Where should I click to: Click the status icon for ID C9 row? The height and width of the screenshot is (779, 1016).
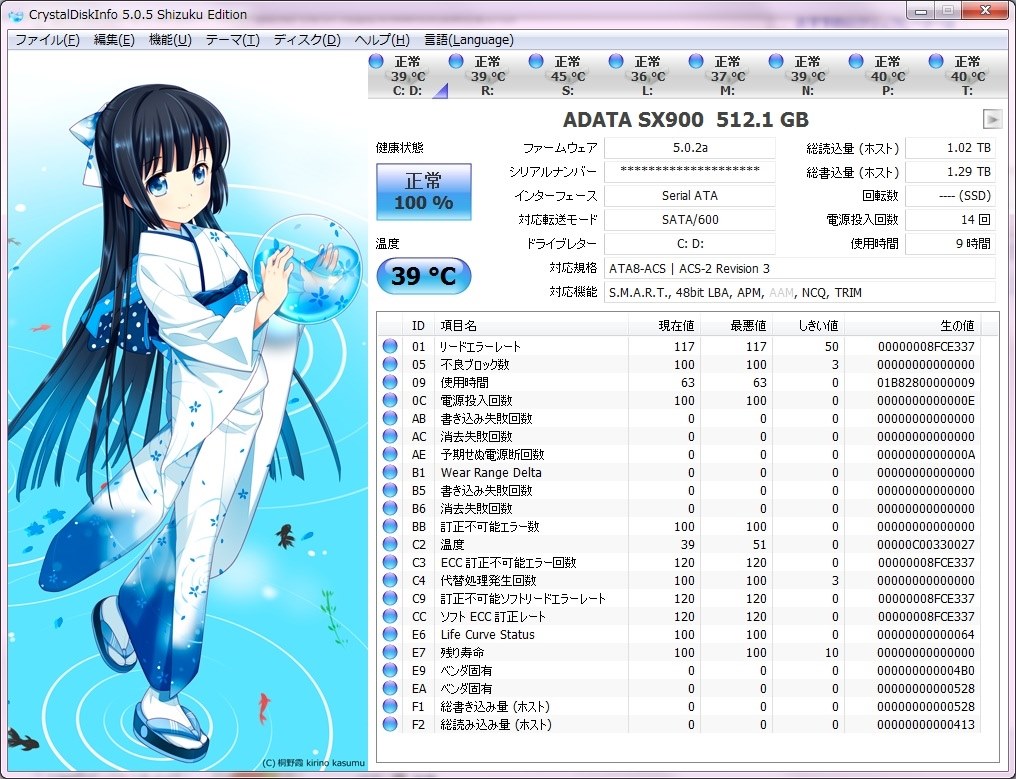(390, 598)
